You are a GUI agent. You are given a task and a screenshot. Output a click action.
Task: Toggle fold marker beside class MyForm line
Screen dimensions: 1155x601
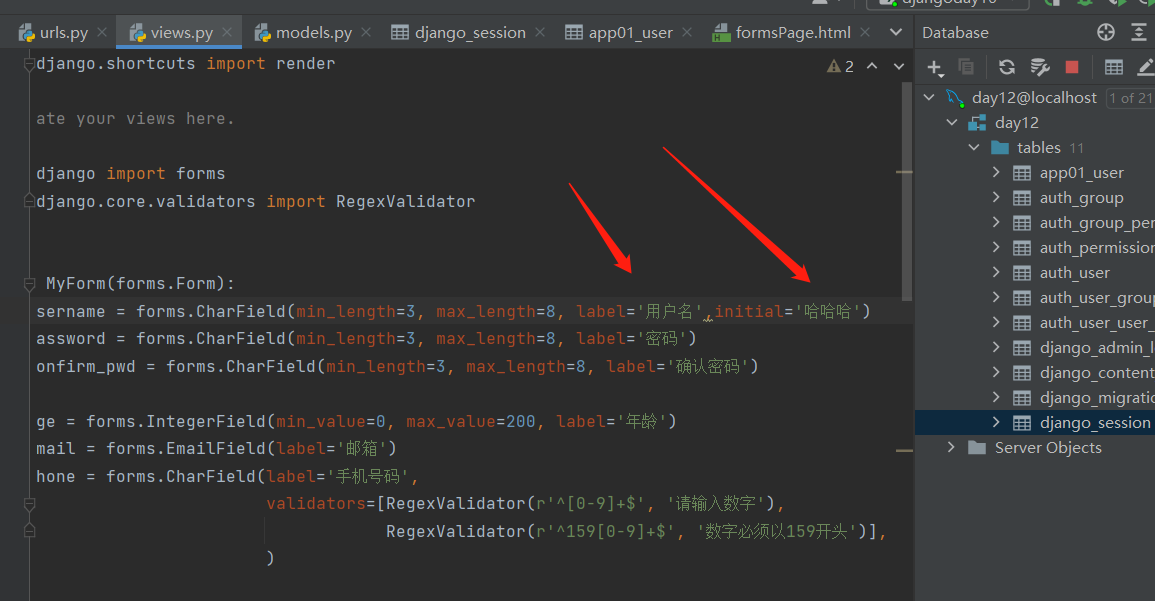pyautogui.click(x=29, y=284)
